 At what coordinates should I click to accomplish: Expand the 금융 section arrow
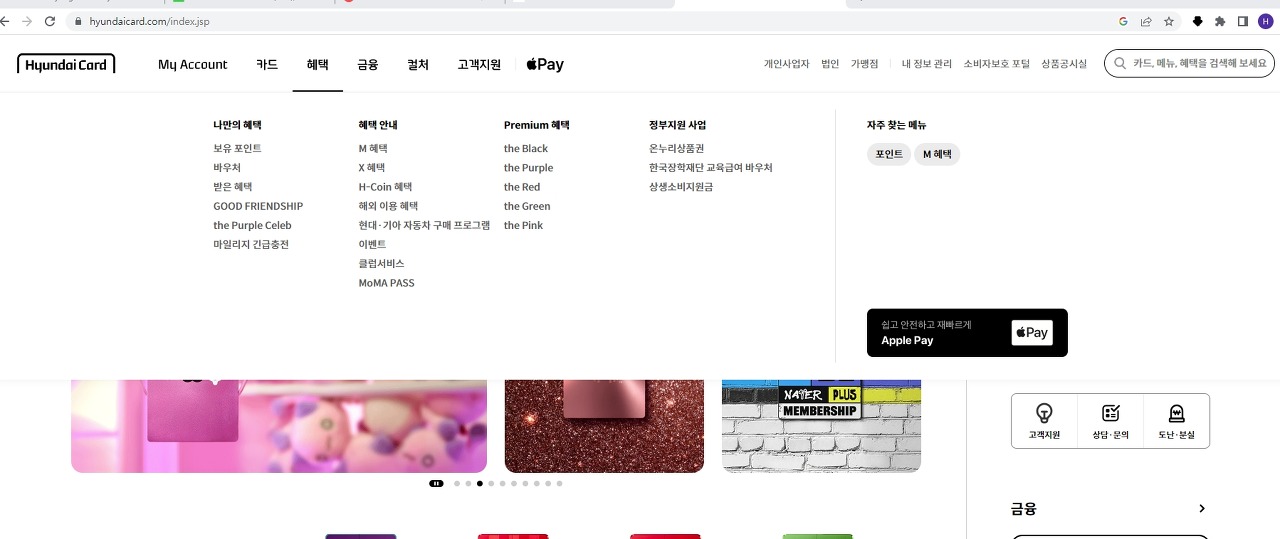[1201, 509]
